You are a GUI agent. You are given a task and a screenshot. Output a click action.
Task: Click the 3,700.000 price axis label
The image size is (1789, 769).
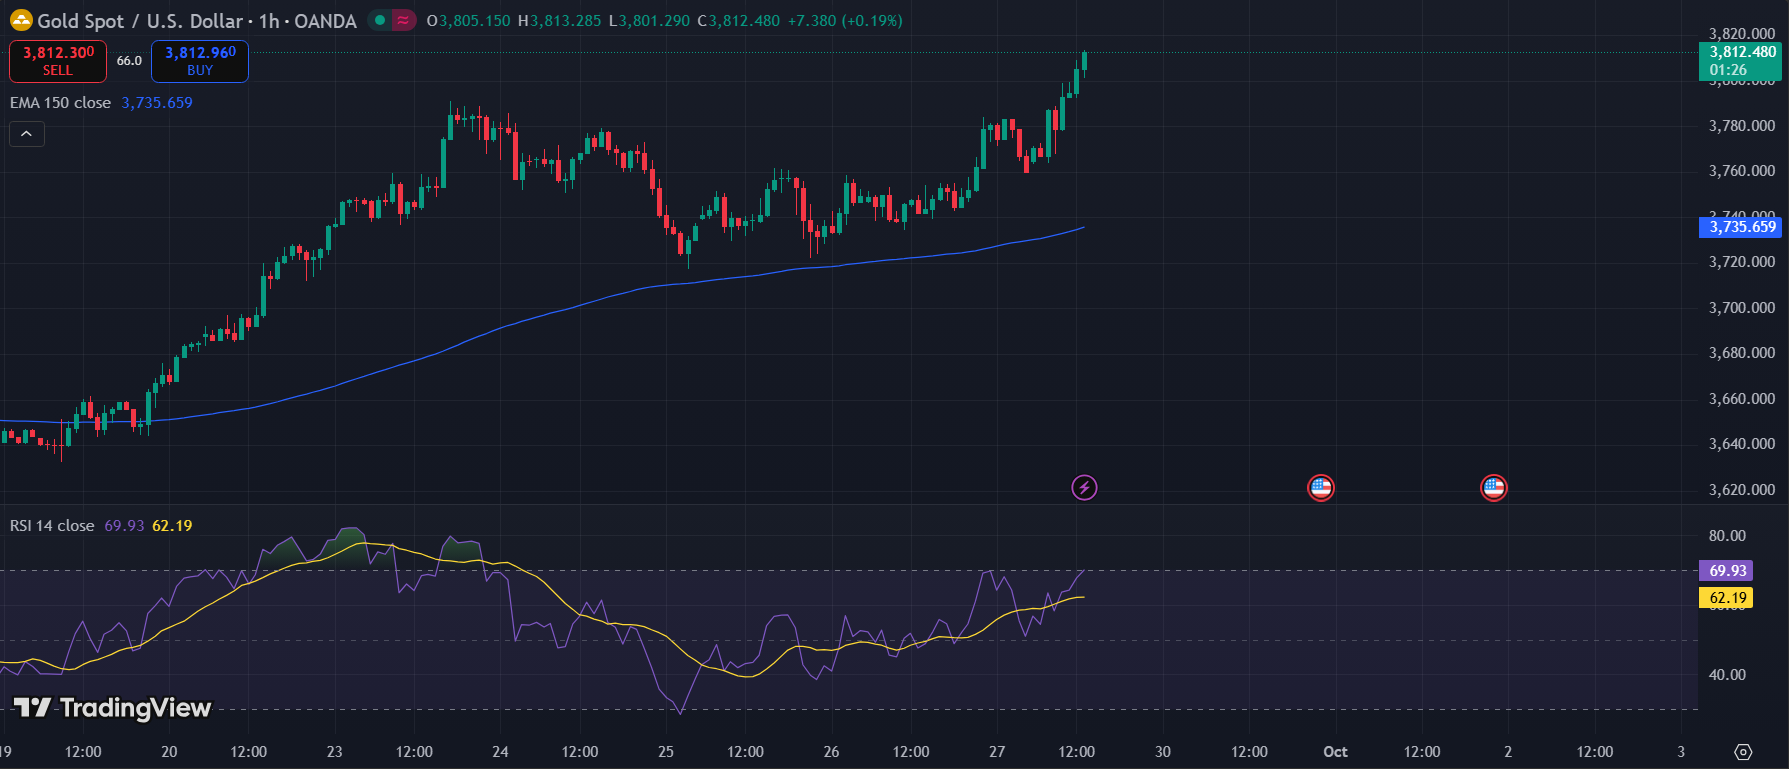pos(1742,308)
